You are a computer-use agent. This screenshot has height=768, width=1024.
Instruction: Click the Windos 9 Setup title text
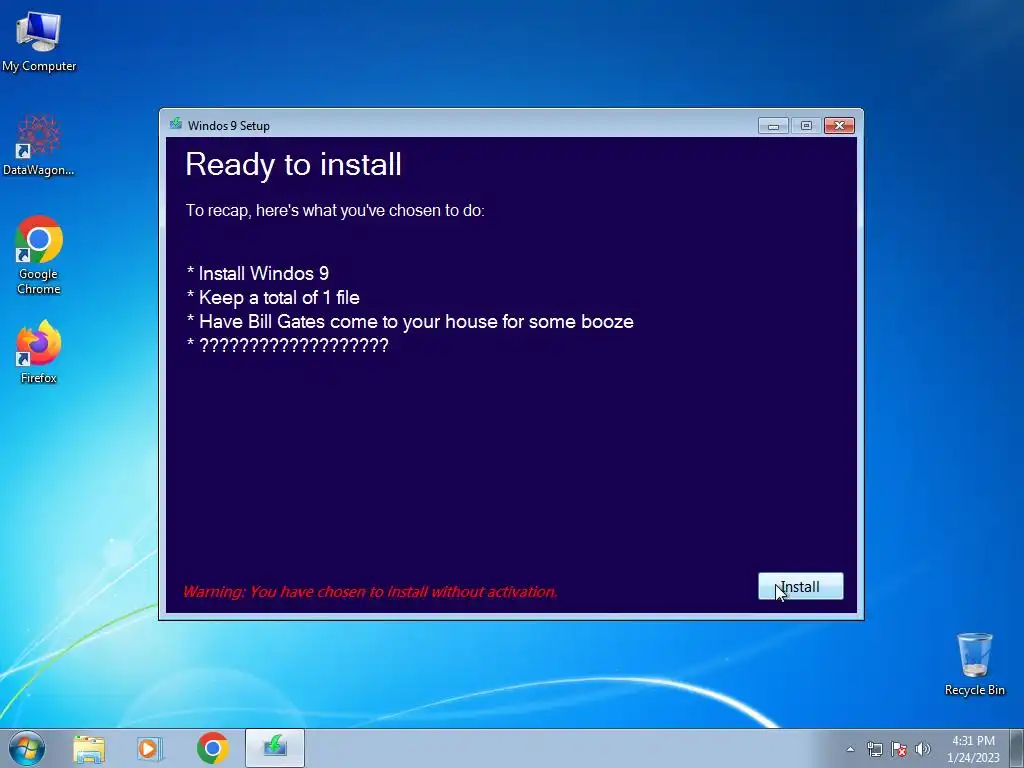tap(229, 125)
